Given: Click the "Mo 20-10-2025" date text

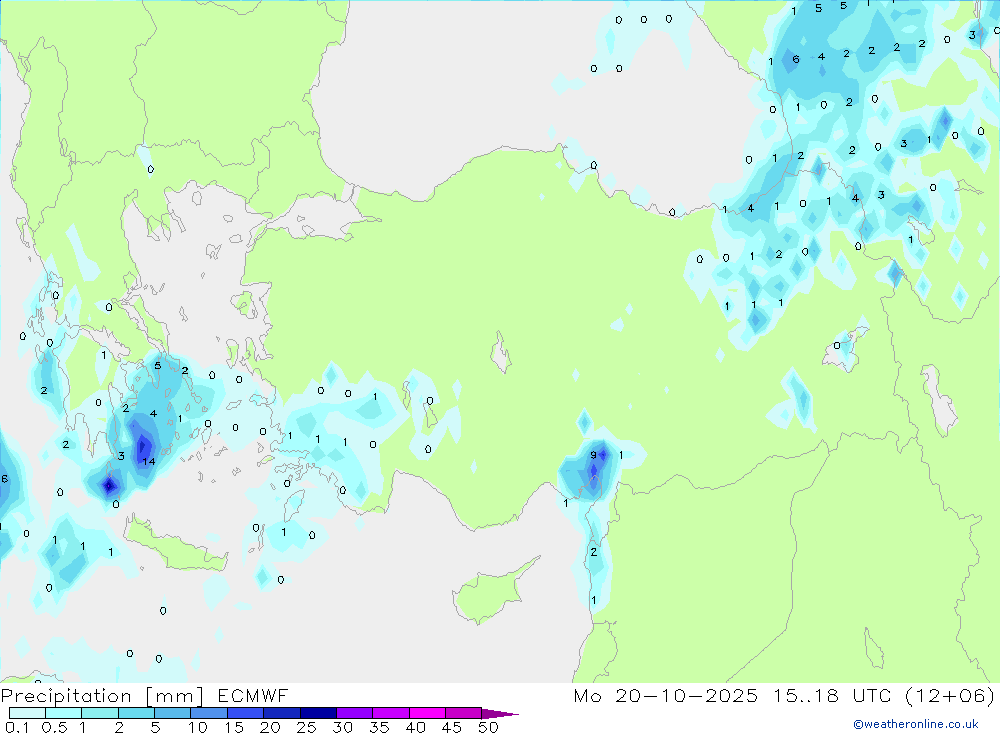Looking at the screenshot, I should pos(665,695).
